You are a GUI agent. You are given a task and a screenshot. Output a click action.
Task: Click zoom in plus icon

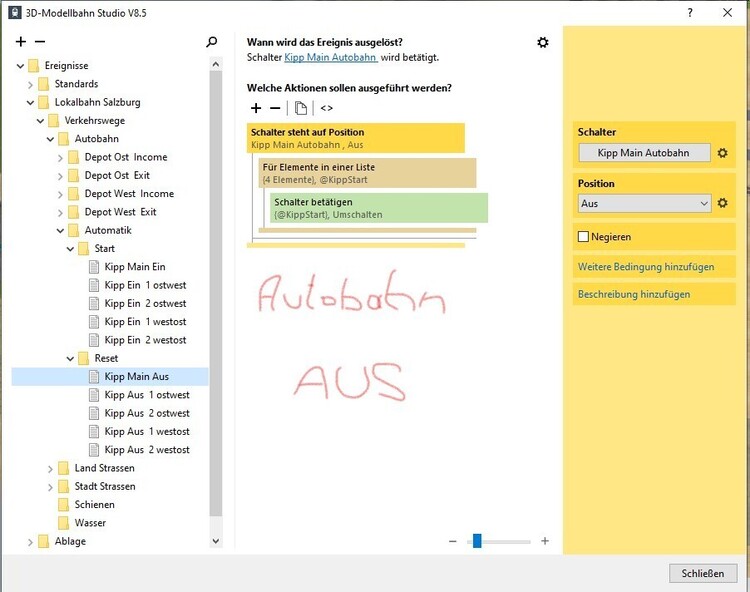point(545,541)
